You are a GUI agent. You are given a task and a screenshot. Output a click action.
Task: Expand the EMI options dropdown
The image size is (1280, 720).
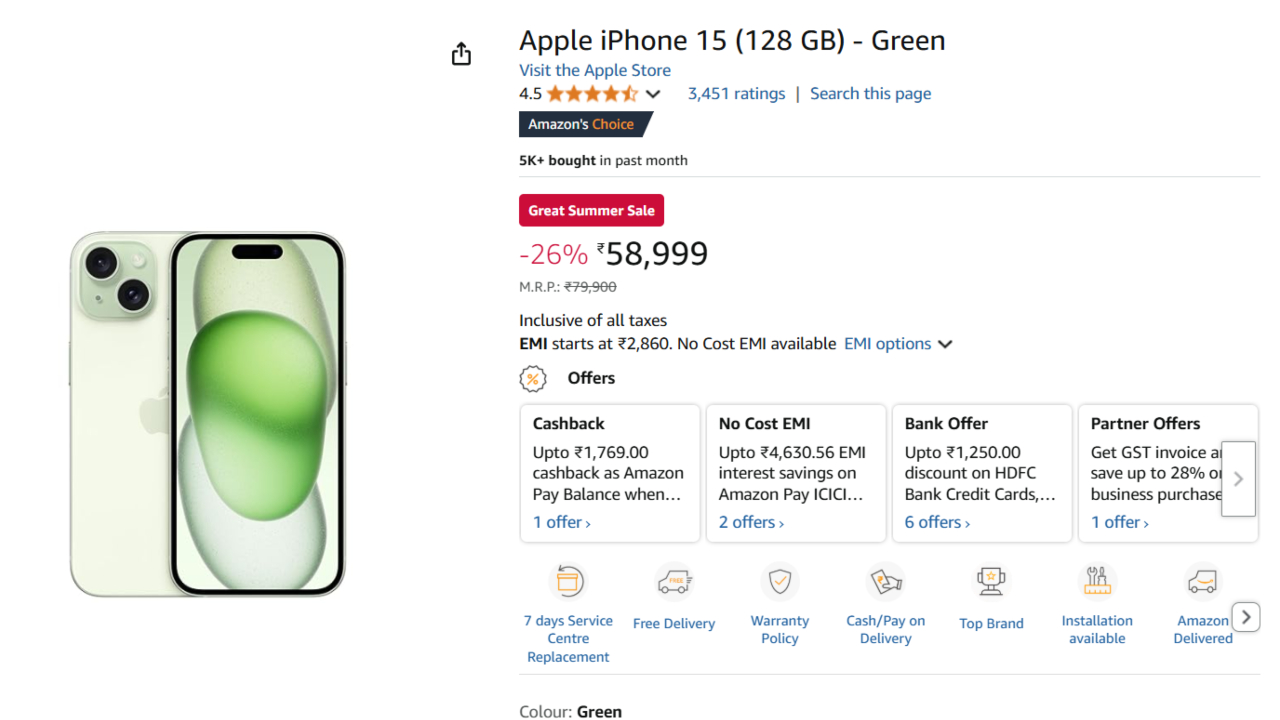pos(898,344)
